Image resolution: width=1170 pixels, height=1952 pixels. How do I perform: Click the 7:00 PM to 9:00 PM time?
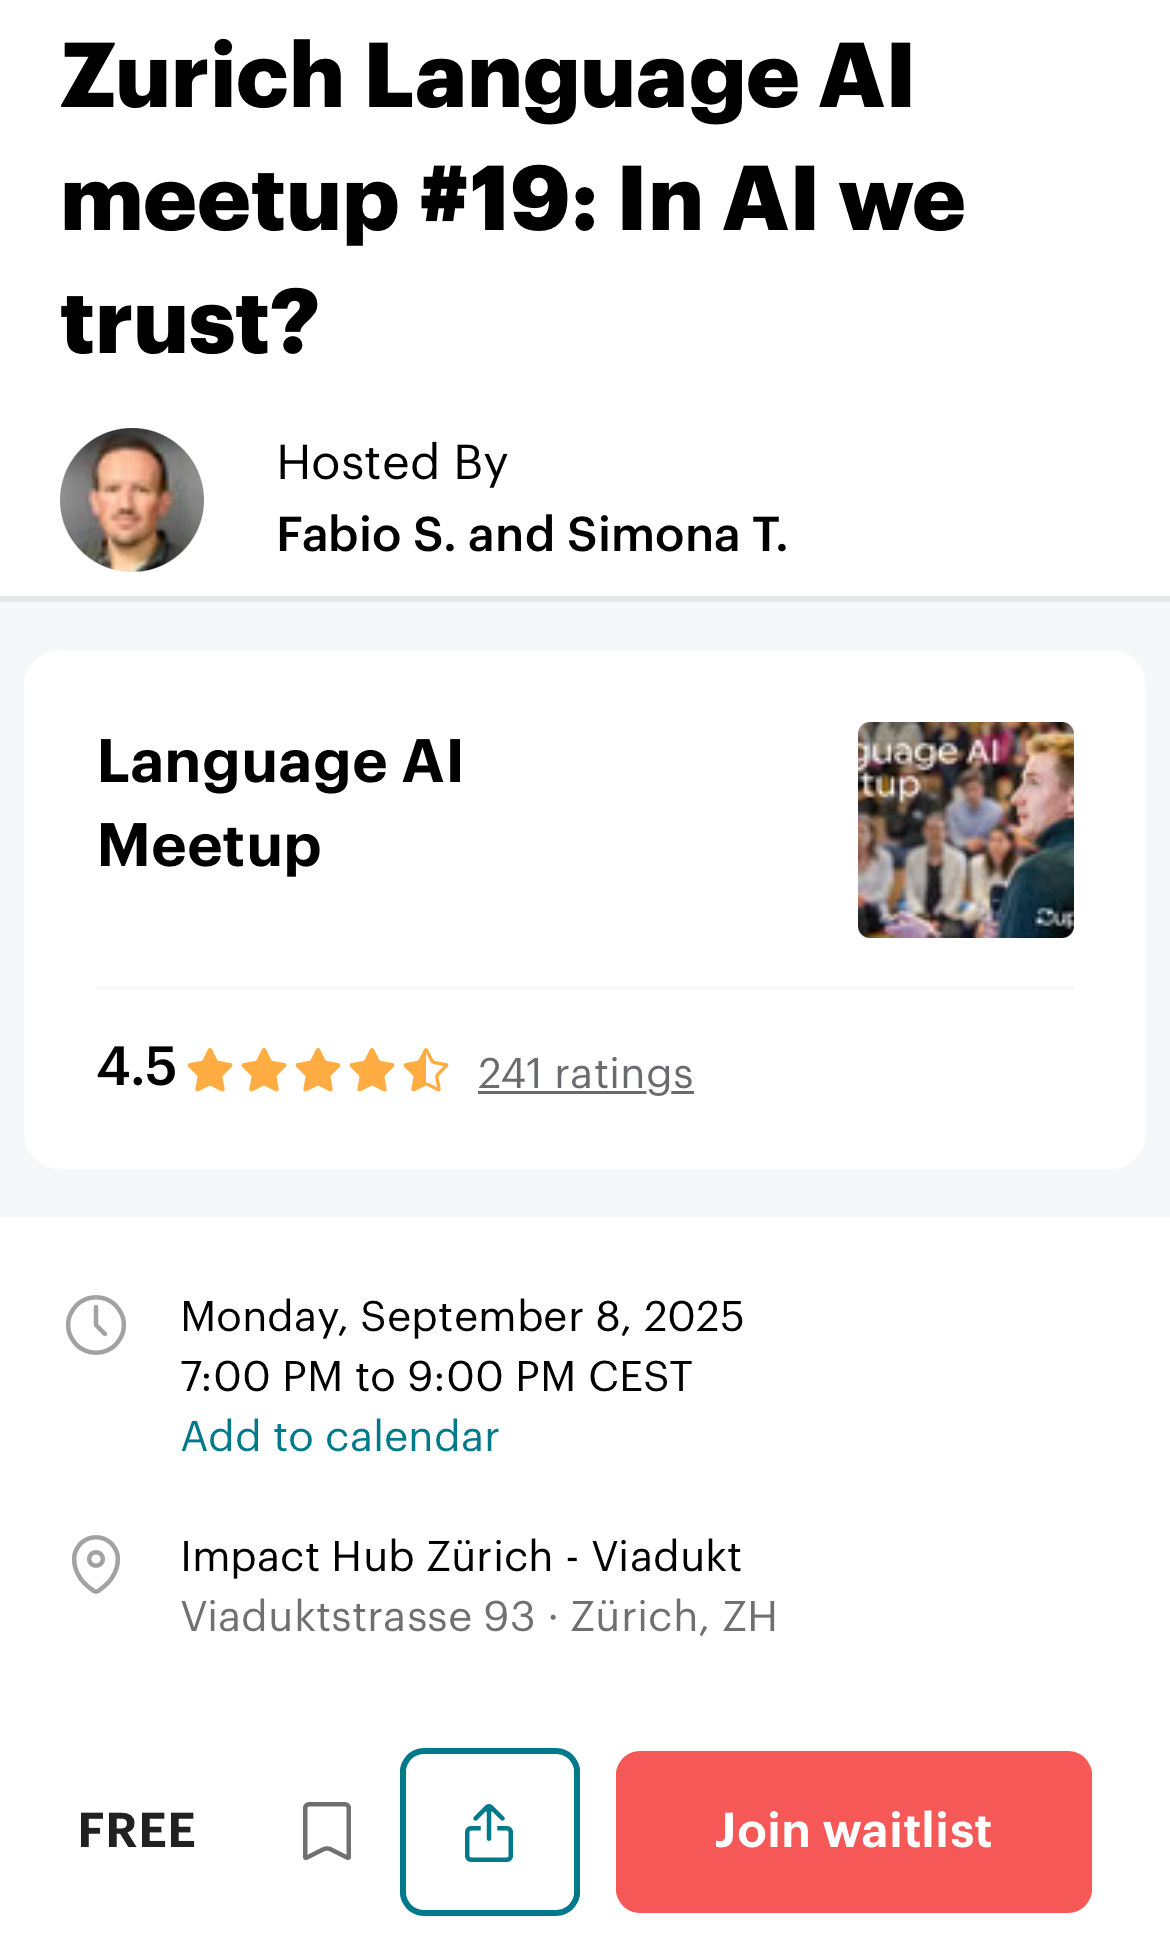click(x=436, y=1377)
